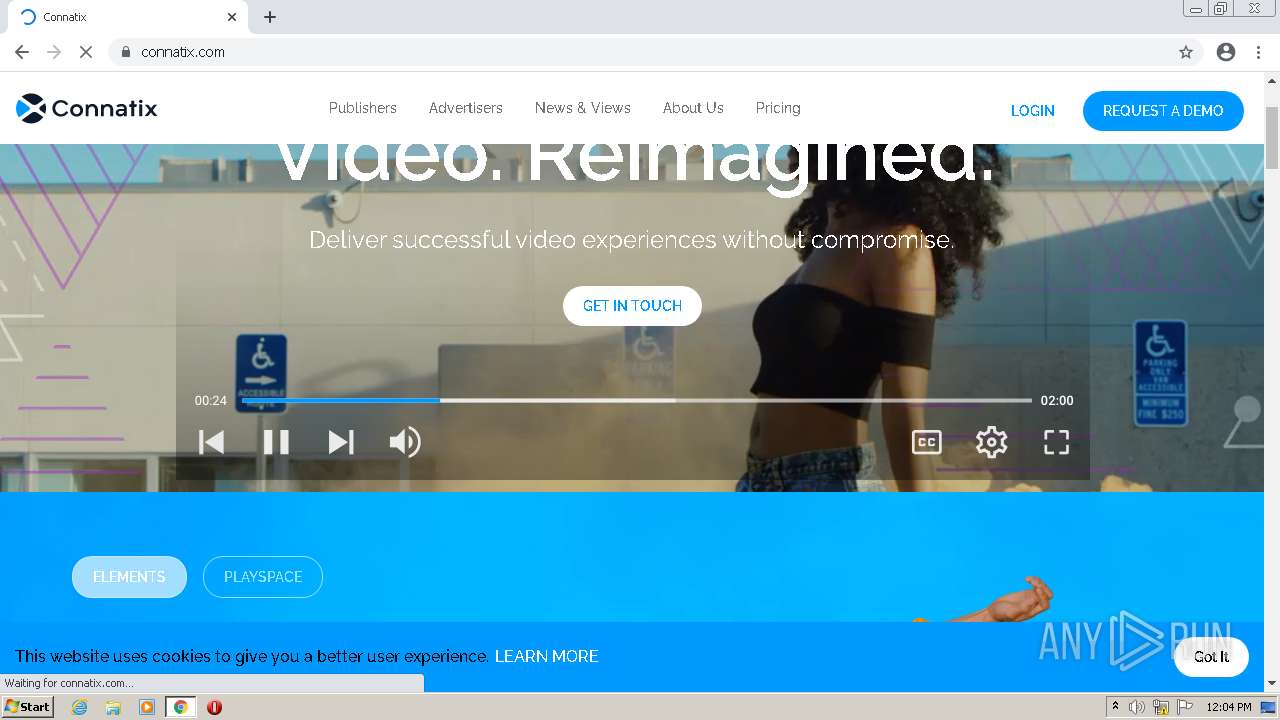
Task: Click GET IN TOUCH button
Action: coord(632,306)
